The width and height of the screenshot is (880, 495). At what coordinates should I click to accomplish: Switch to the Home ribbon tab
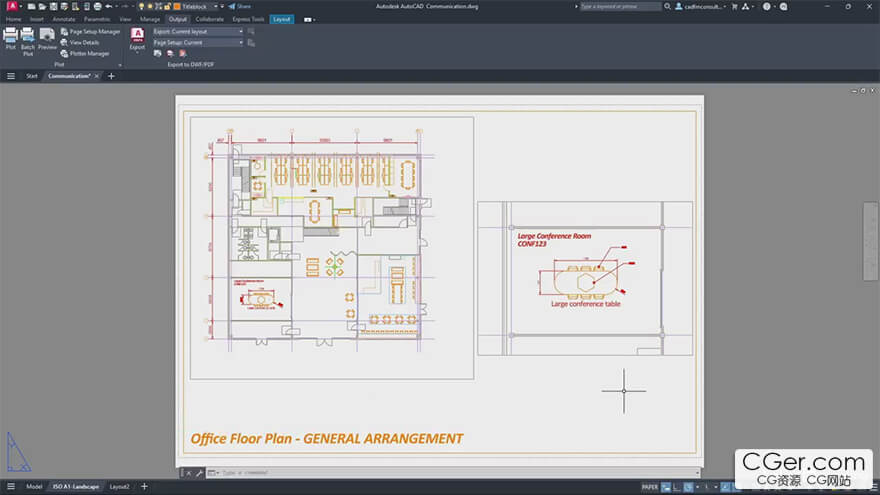(13, 20)
